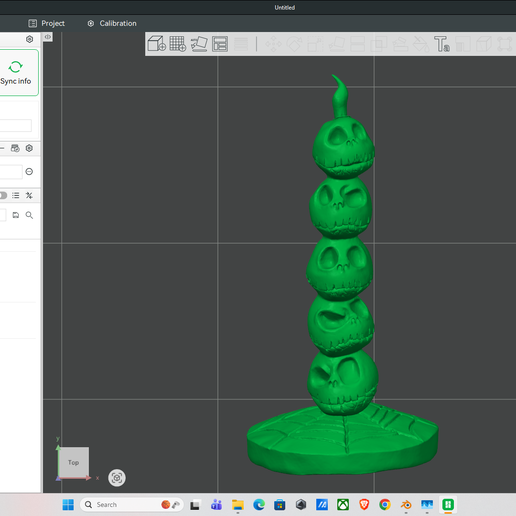Open the Calibration menu
This screenshot has width=516, height=516.
coord(112,23)
